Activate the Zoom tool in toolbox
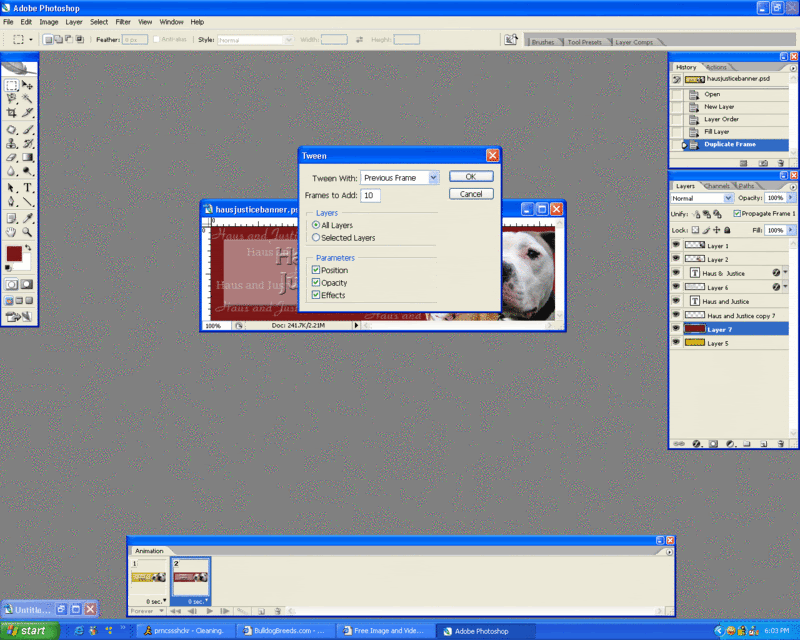This screenshot has height=640, width=800. pos(28,231)
